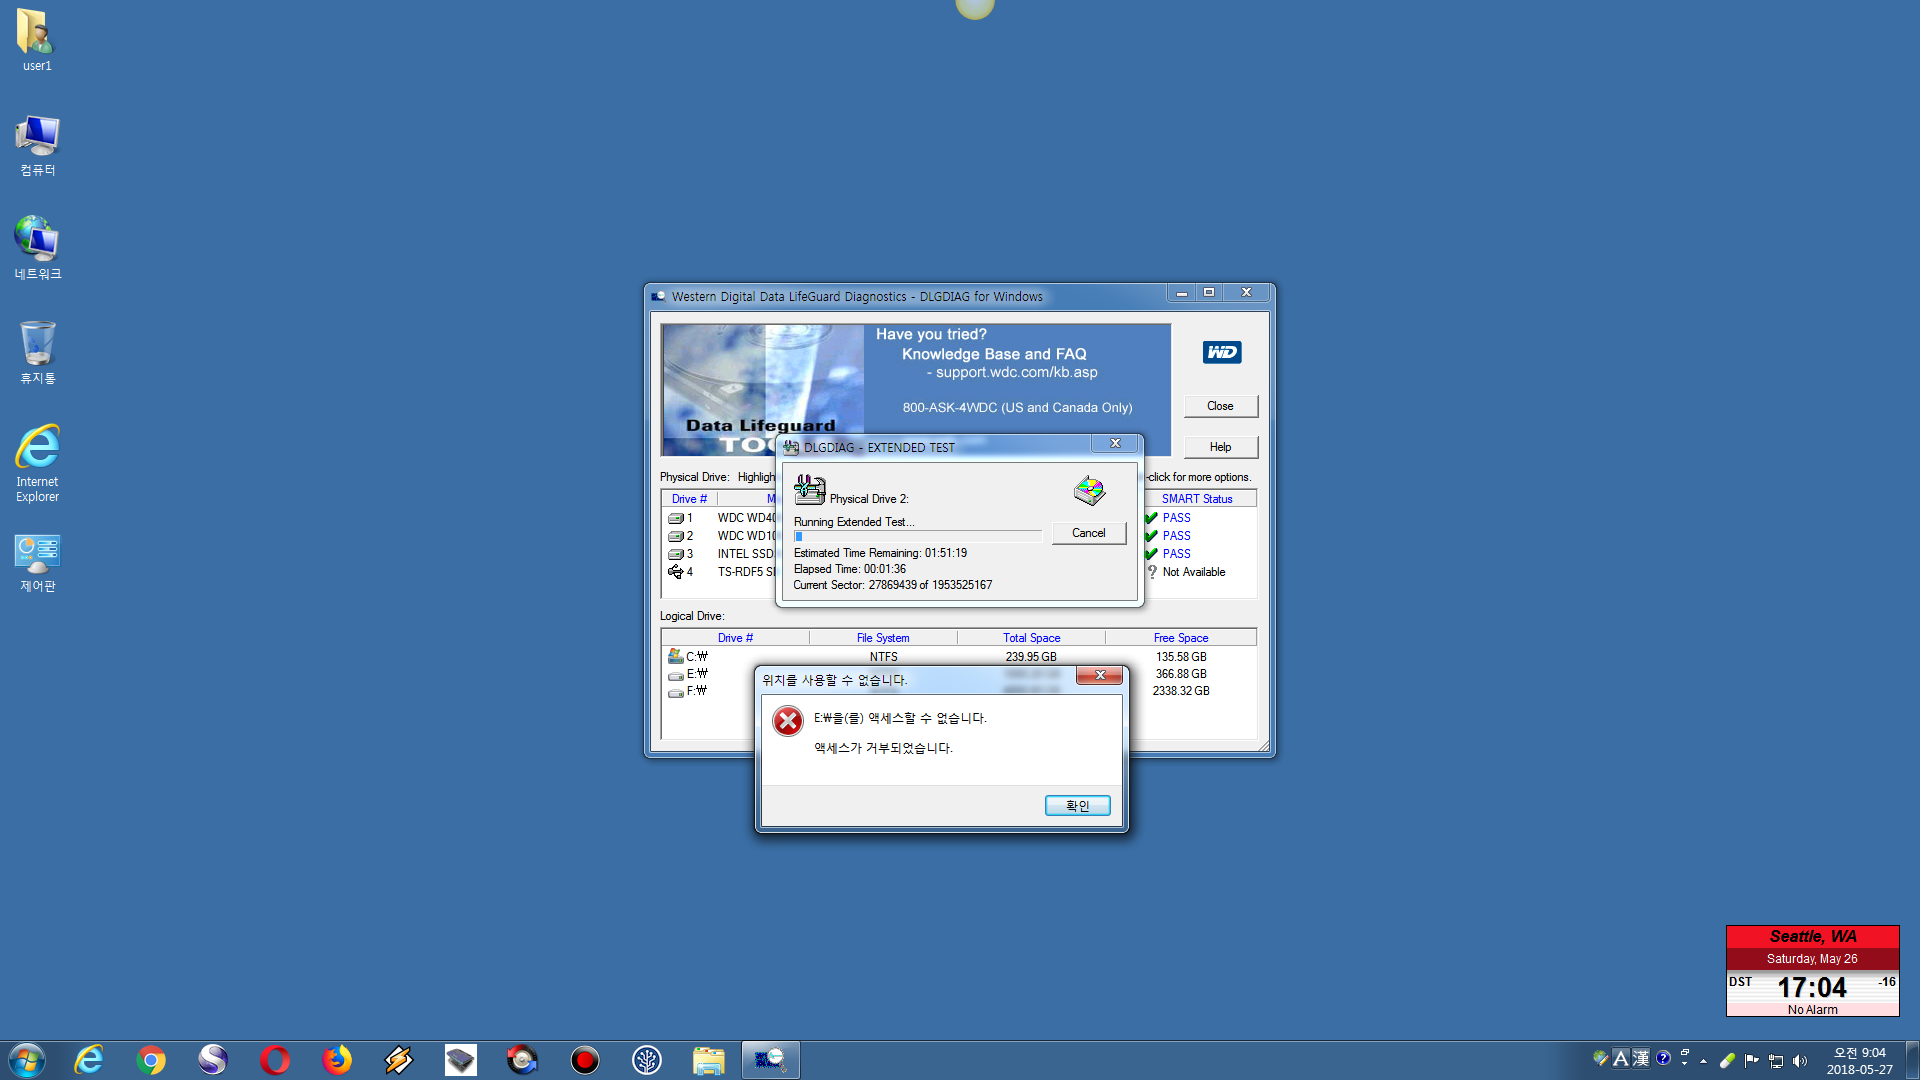Select physical drive 3 INTEL SSD icon
The image size is (1920, 1080).
(676, 554)
